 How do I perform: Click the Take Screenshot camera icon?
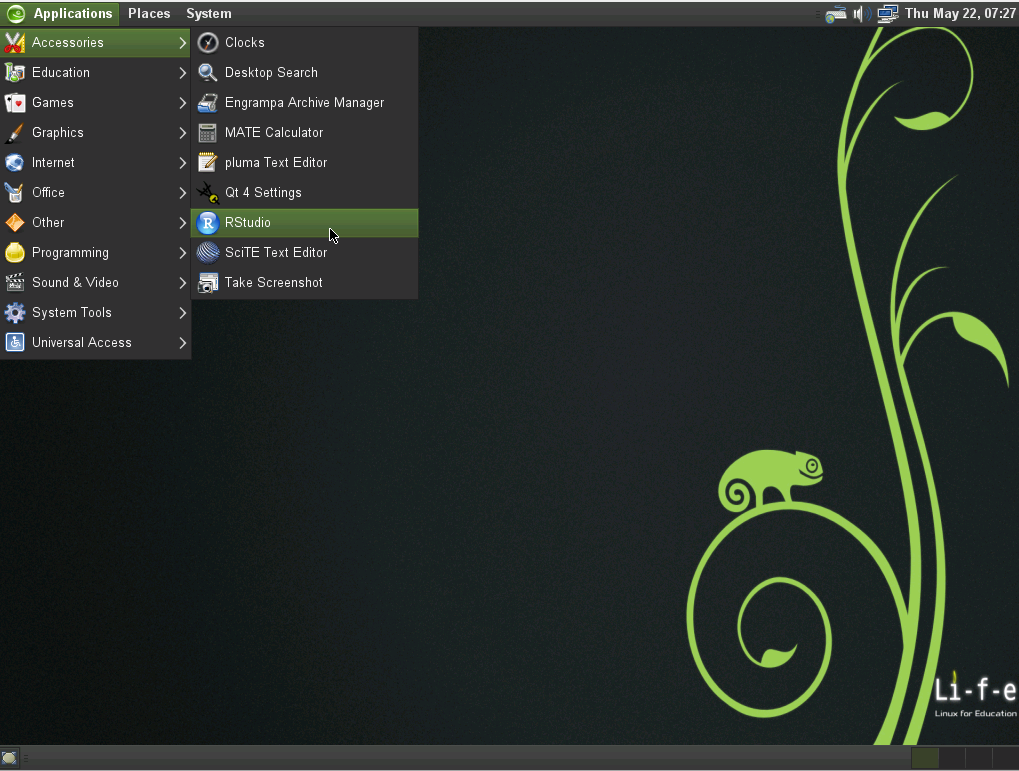pyautogui.click(x=208, y=283)
